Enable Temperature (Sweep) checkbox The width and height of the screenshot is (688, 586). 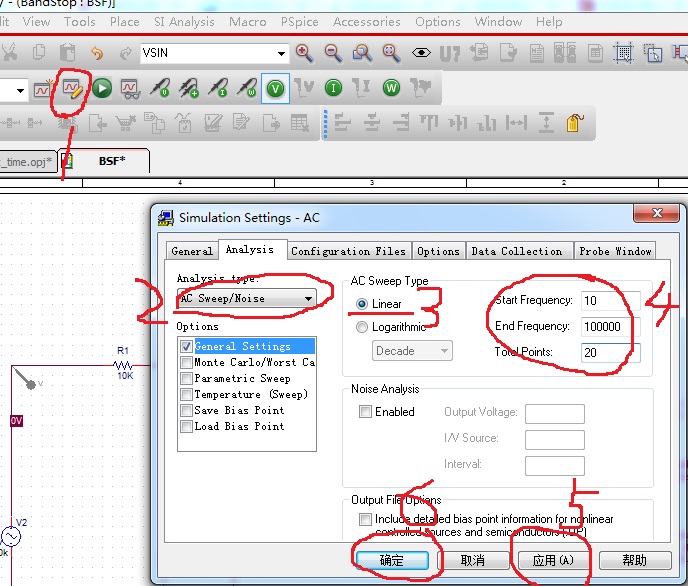pyautogui.click(x=186, y=394)
